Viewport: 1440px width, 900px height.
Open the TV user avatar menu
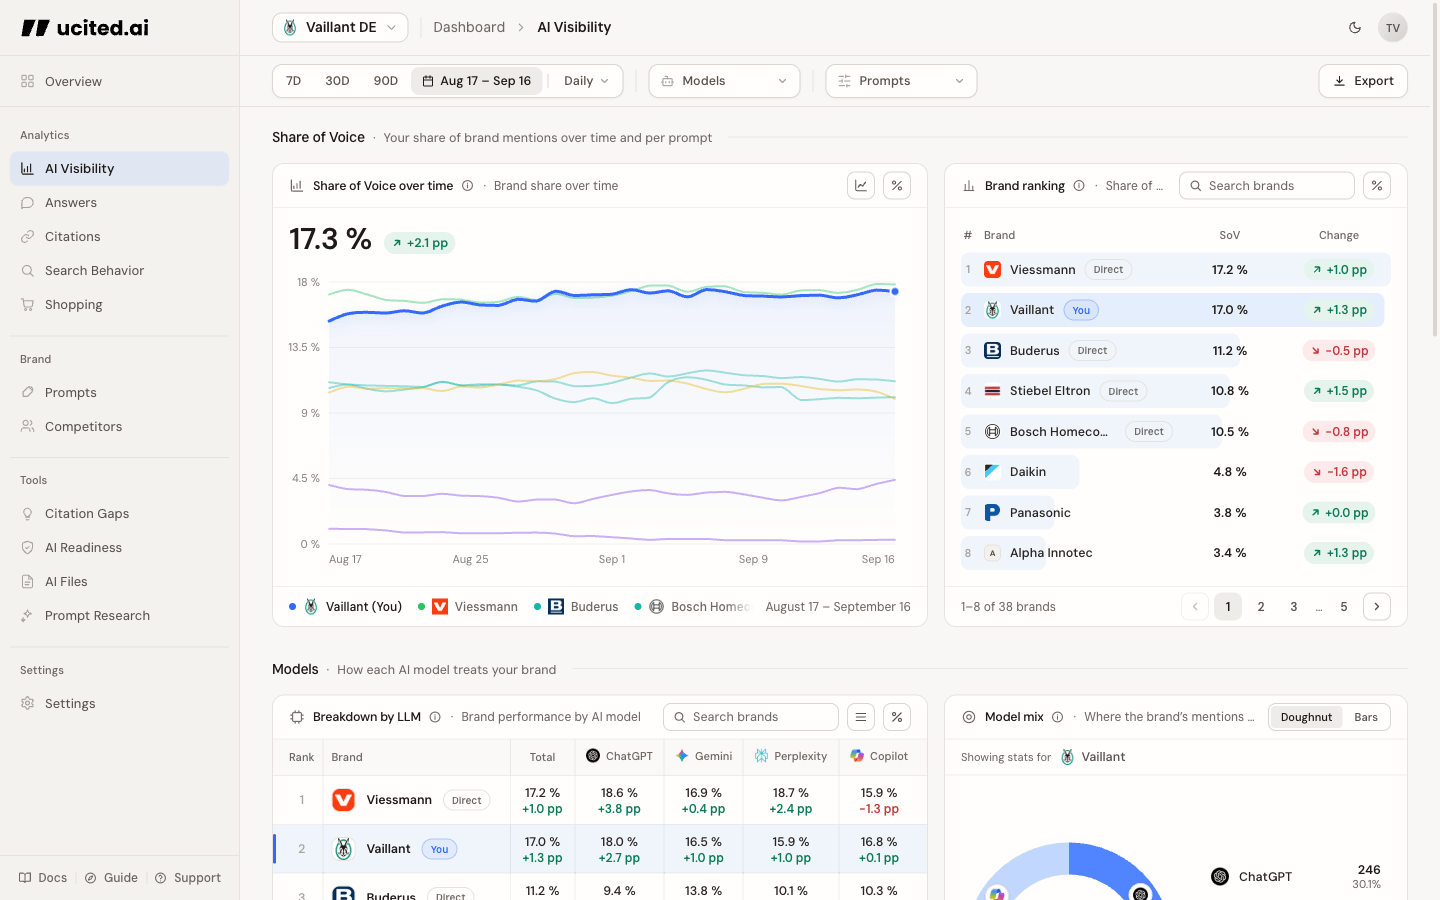pos(1392,28)
